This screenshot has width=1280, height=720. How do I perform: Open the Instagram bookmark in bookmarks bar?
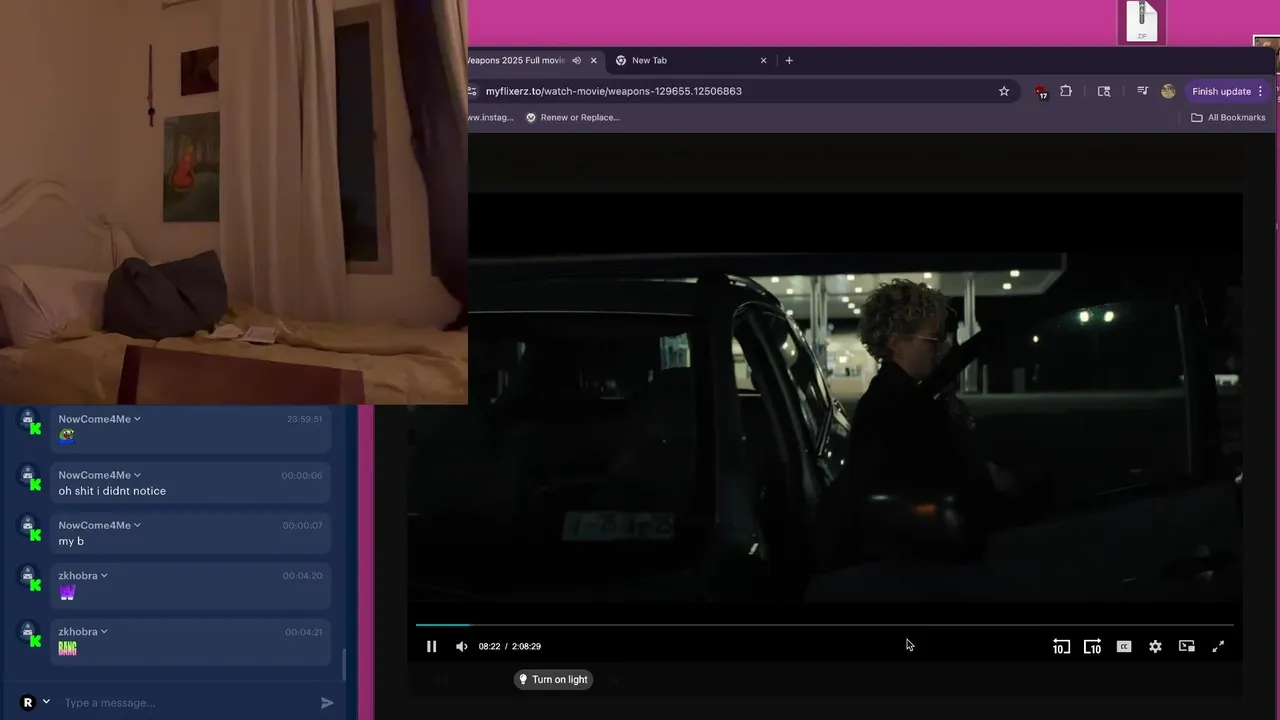click(491, 118)
